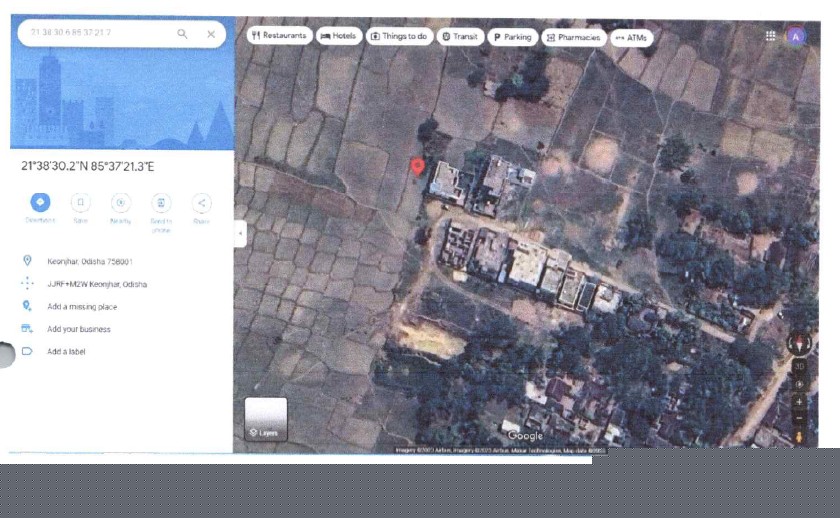The image size is (840, 518).
Task: Zoom in with the plus button
Action: [799, 401]
